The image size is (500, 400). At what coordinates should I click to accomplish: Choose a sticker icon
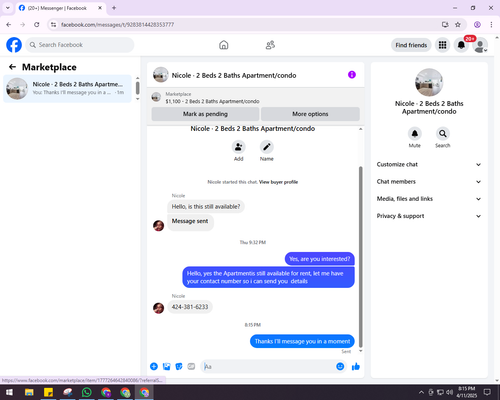(x=179, y=367)
